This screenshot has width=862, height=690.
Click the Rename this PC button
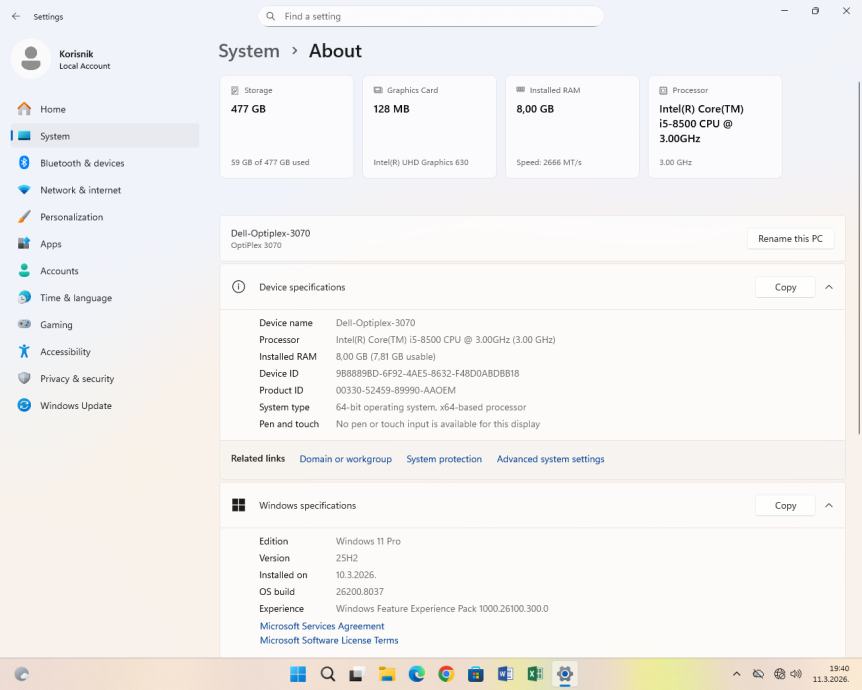[789, 239]
